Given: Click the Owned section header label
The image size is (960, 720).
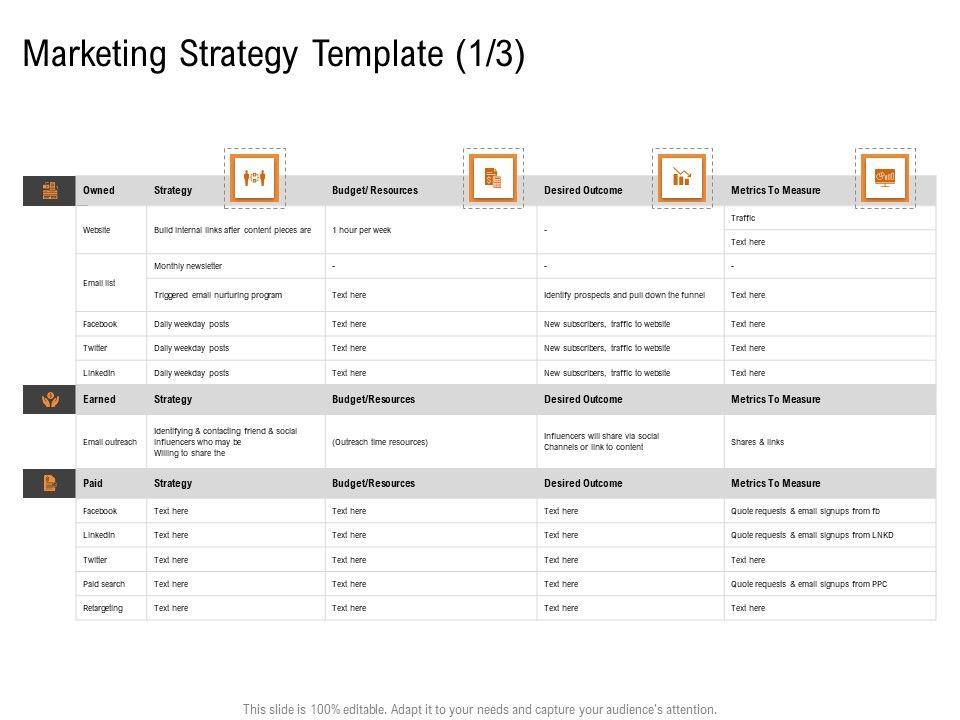Looking at the screenshot, I should 99,190.
